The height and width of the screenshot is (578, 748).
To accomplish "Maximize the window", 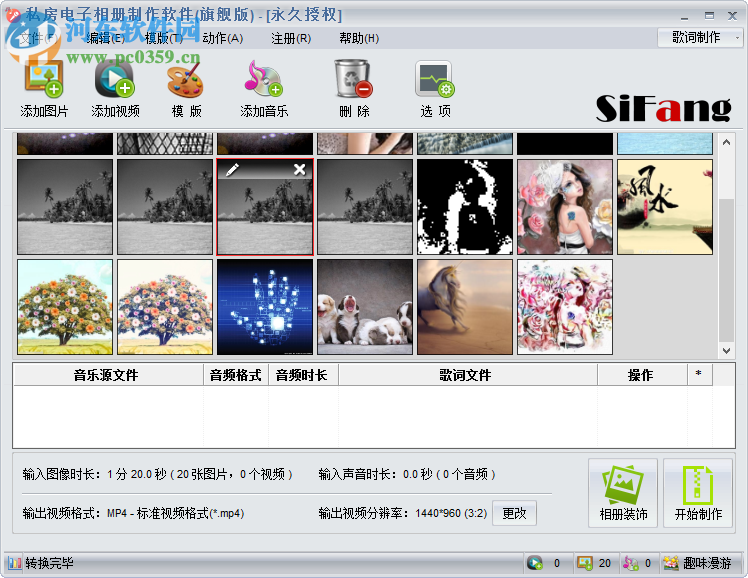I will click(709, 16).
